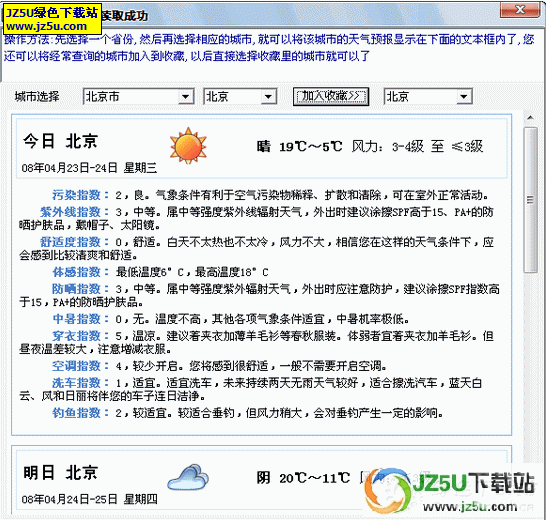The width and height of the screenshot is (546, 520).
Task: Click the 中暑指数 label
Action: click(81, 319)
